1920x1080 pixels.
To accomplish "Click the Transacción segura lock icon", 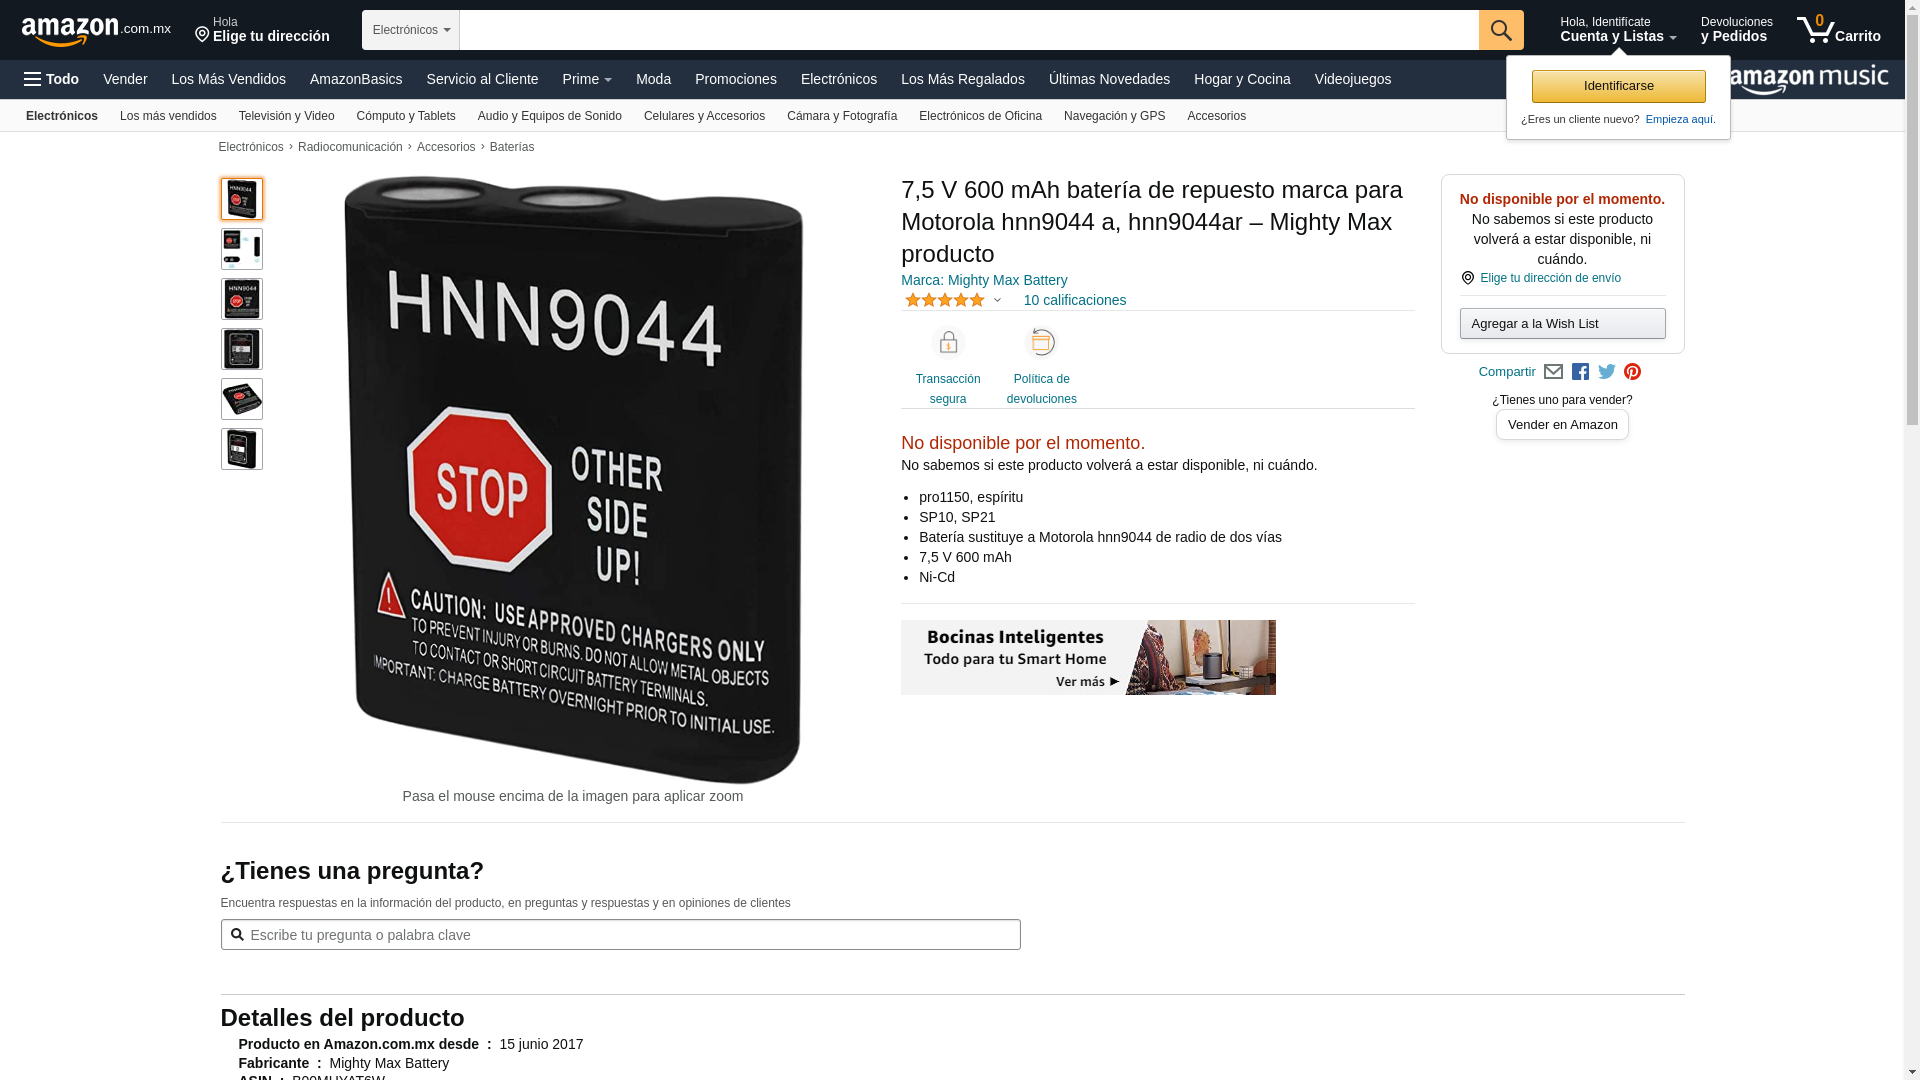I will [x=948, y=342].
